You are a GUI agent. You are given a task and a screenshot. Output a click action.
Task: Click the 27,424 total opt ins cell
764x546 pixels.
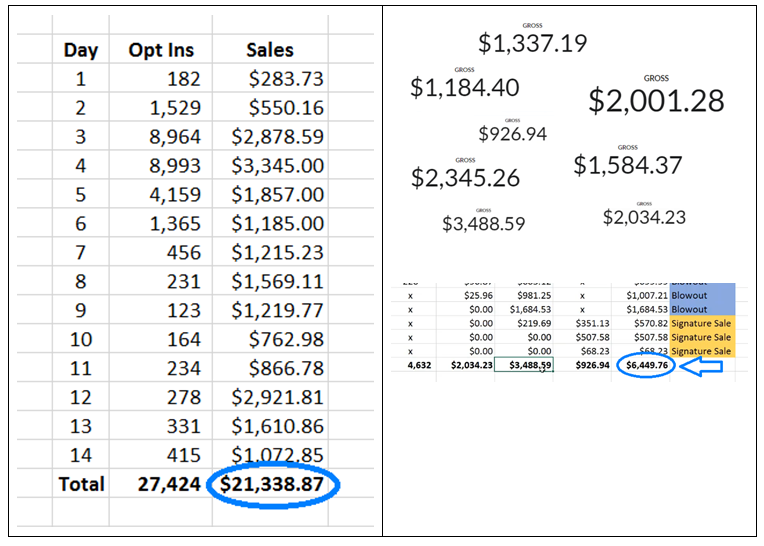point(168,485)
